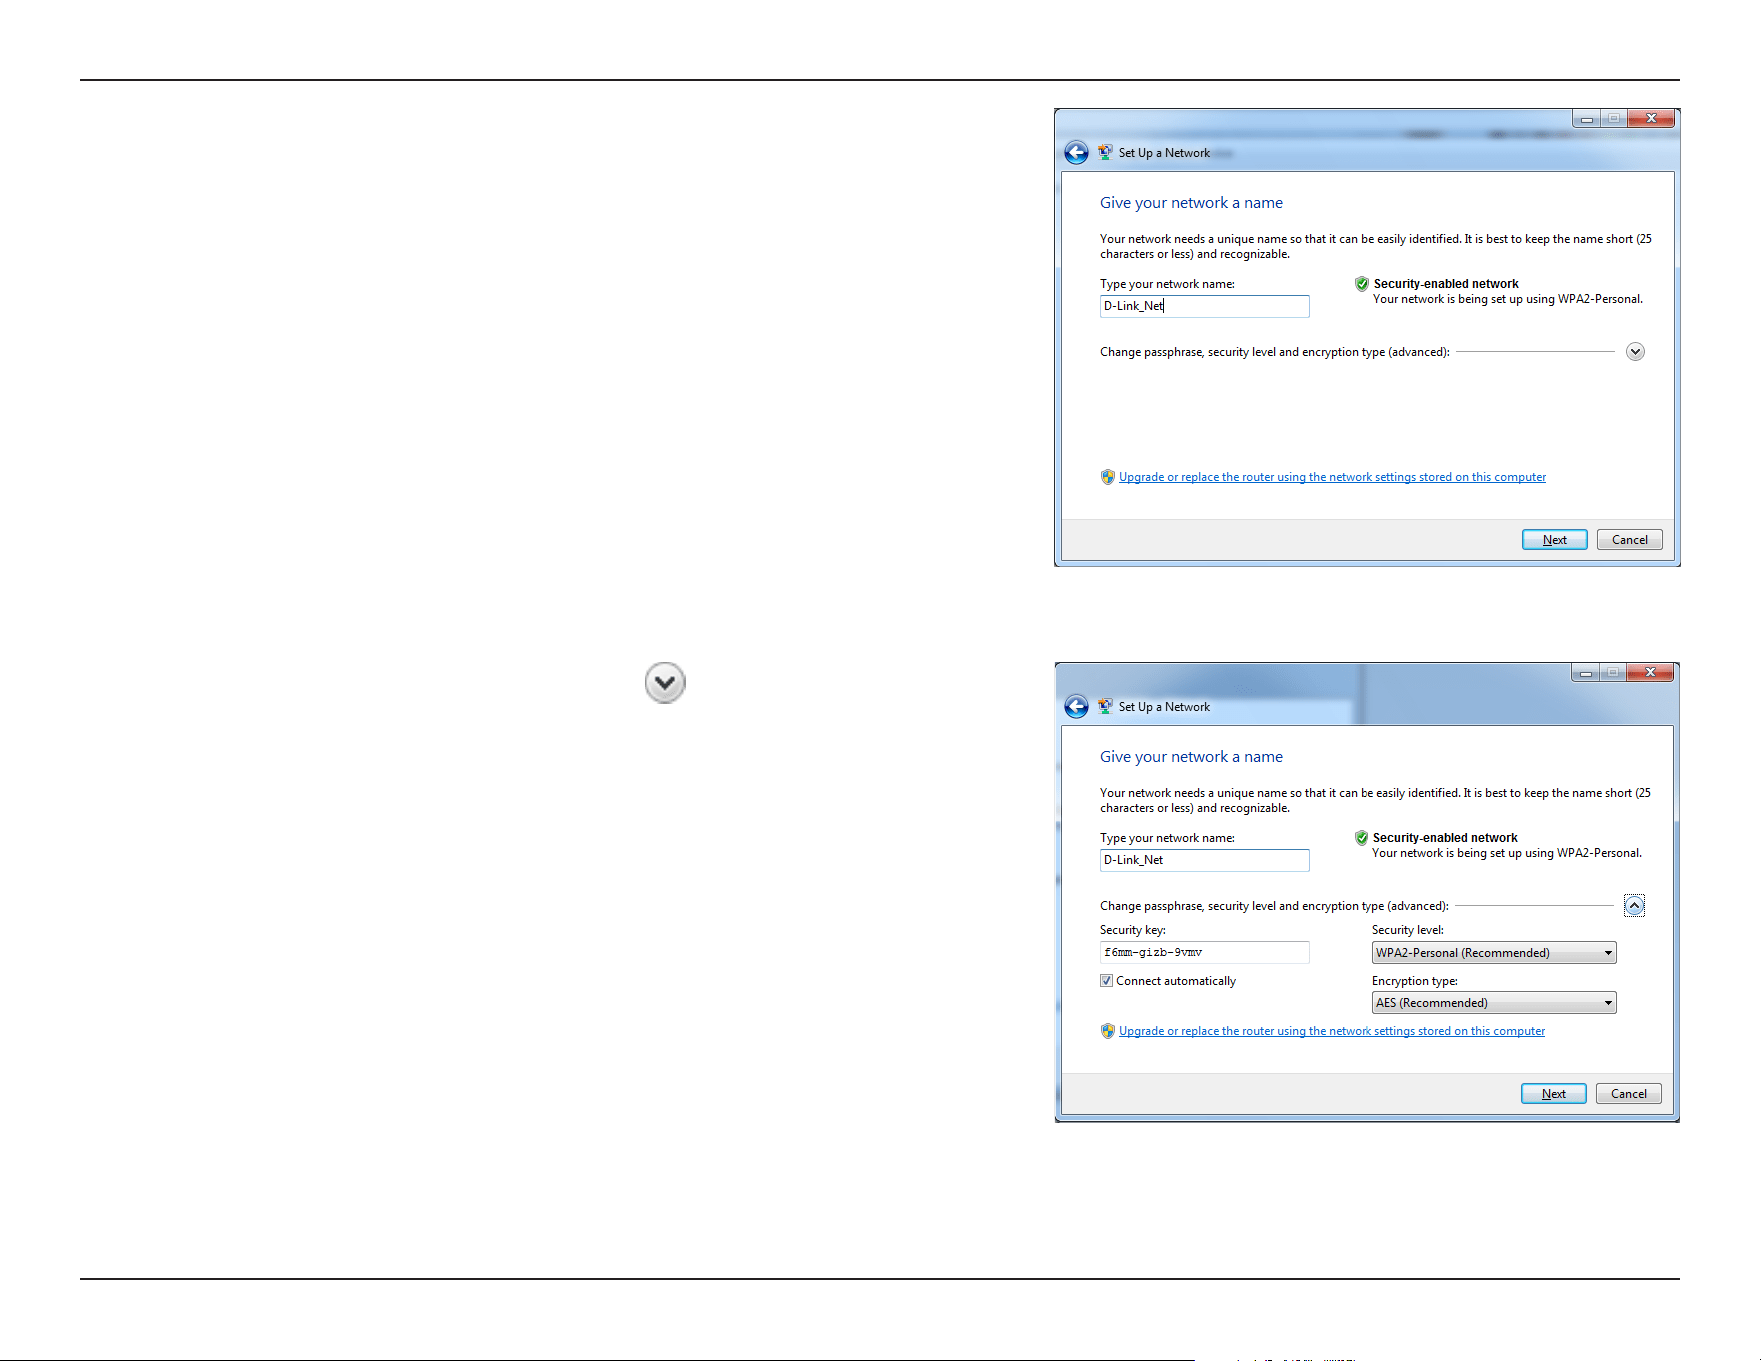
Task: Click the back arrow in the upper dialog
Action: [x=1076, y=153]
